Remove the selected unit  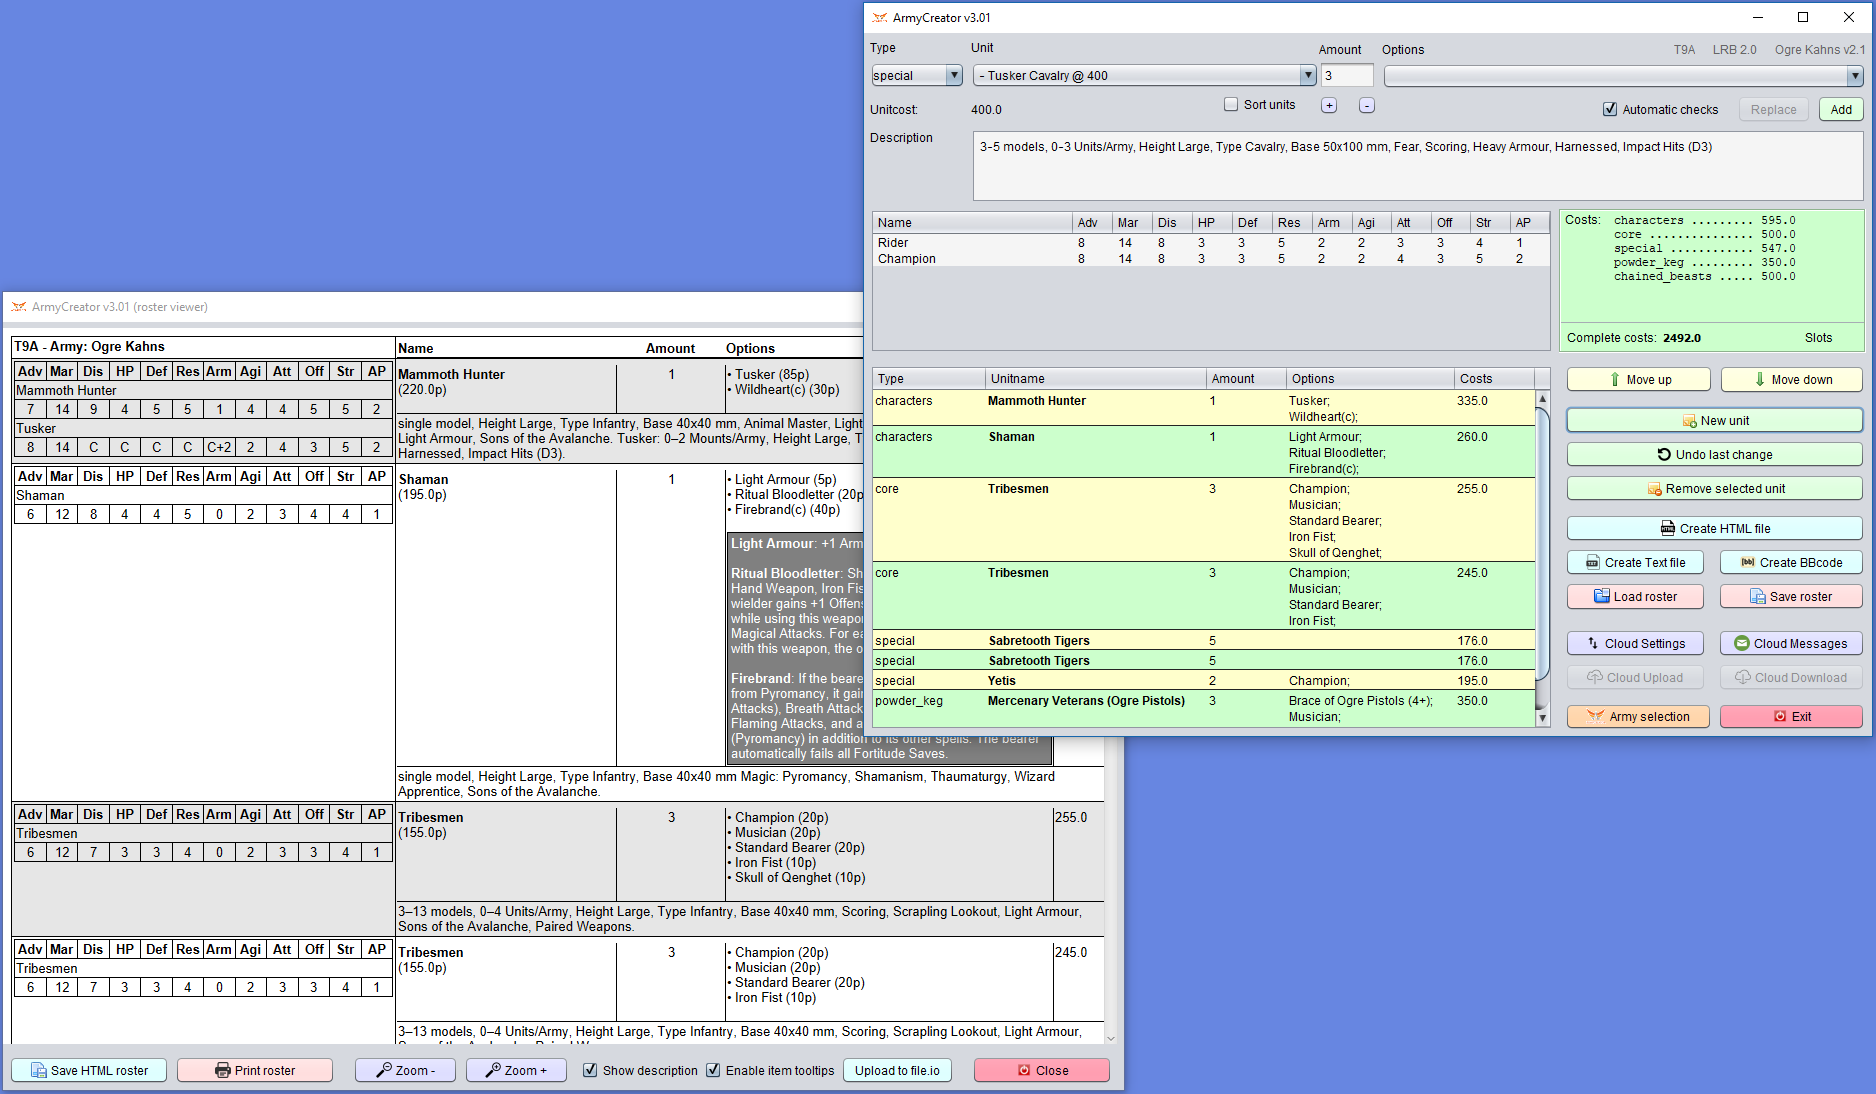pos(1714,489)
